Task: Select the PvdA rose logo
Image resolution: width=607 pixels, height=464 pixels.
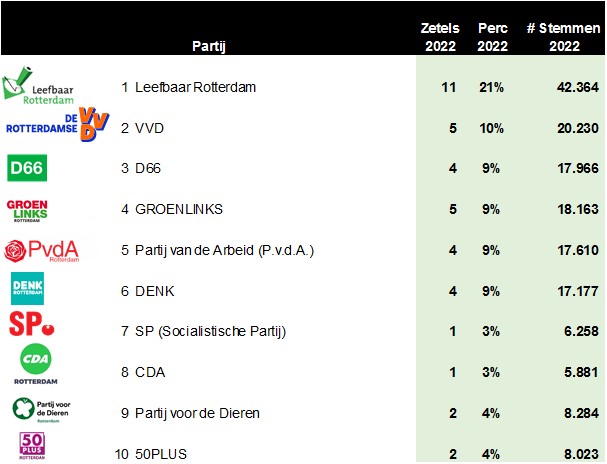Action: [41, 251]
